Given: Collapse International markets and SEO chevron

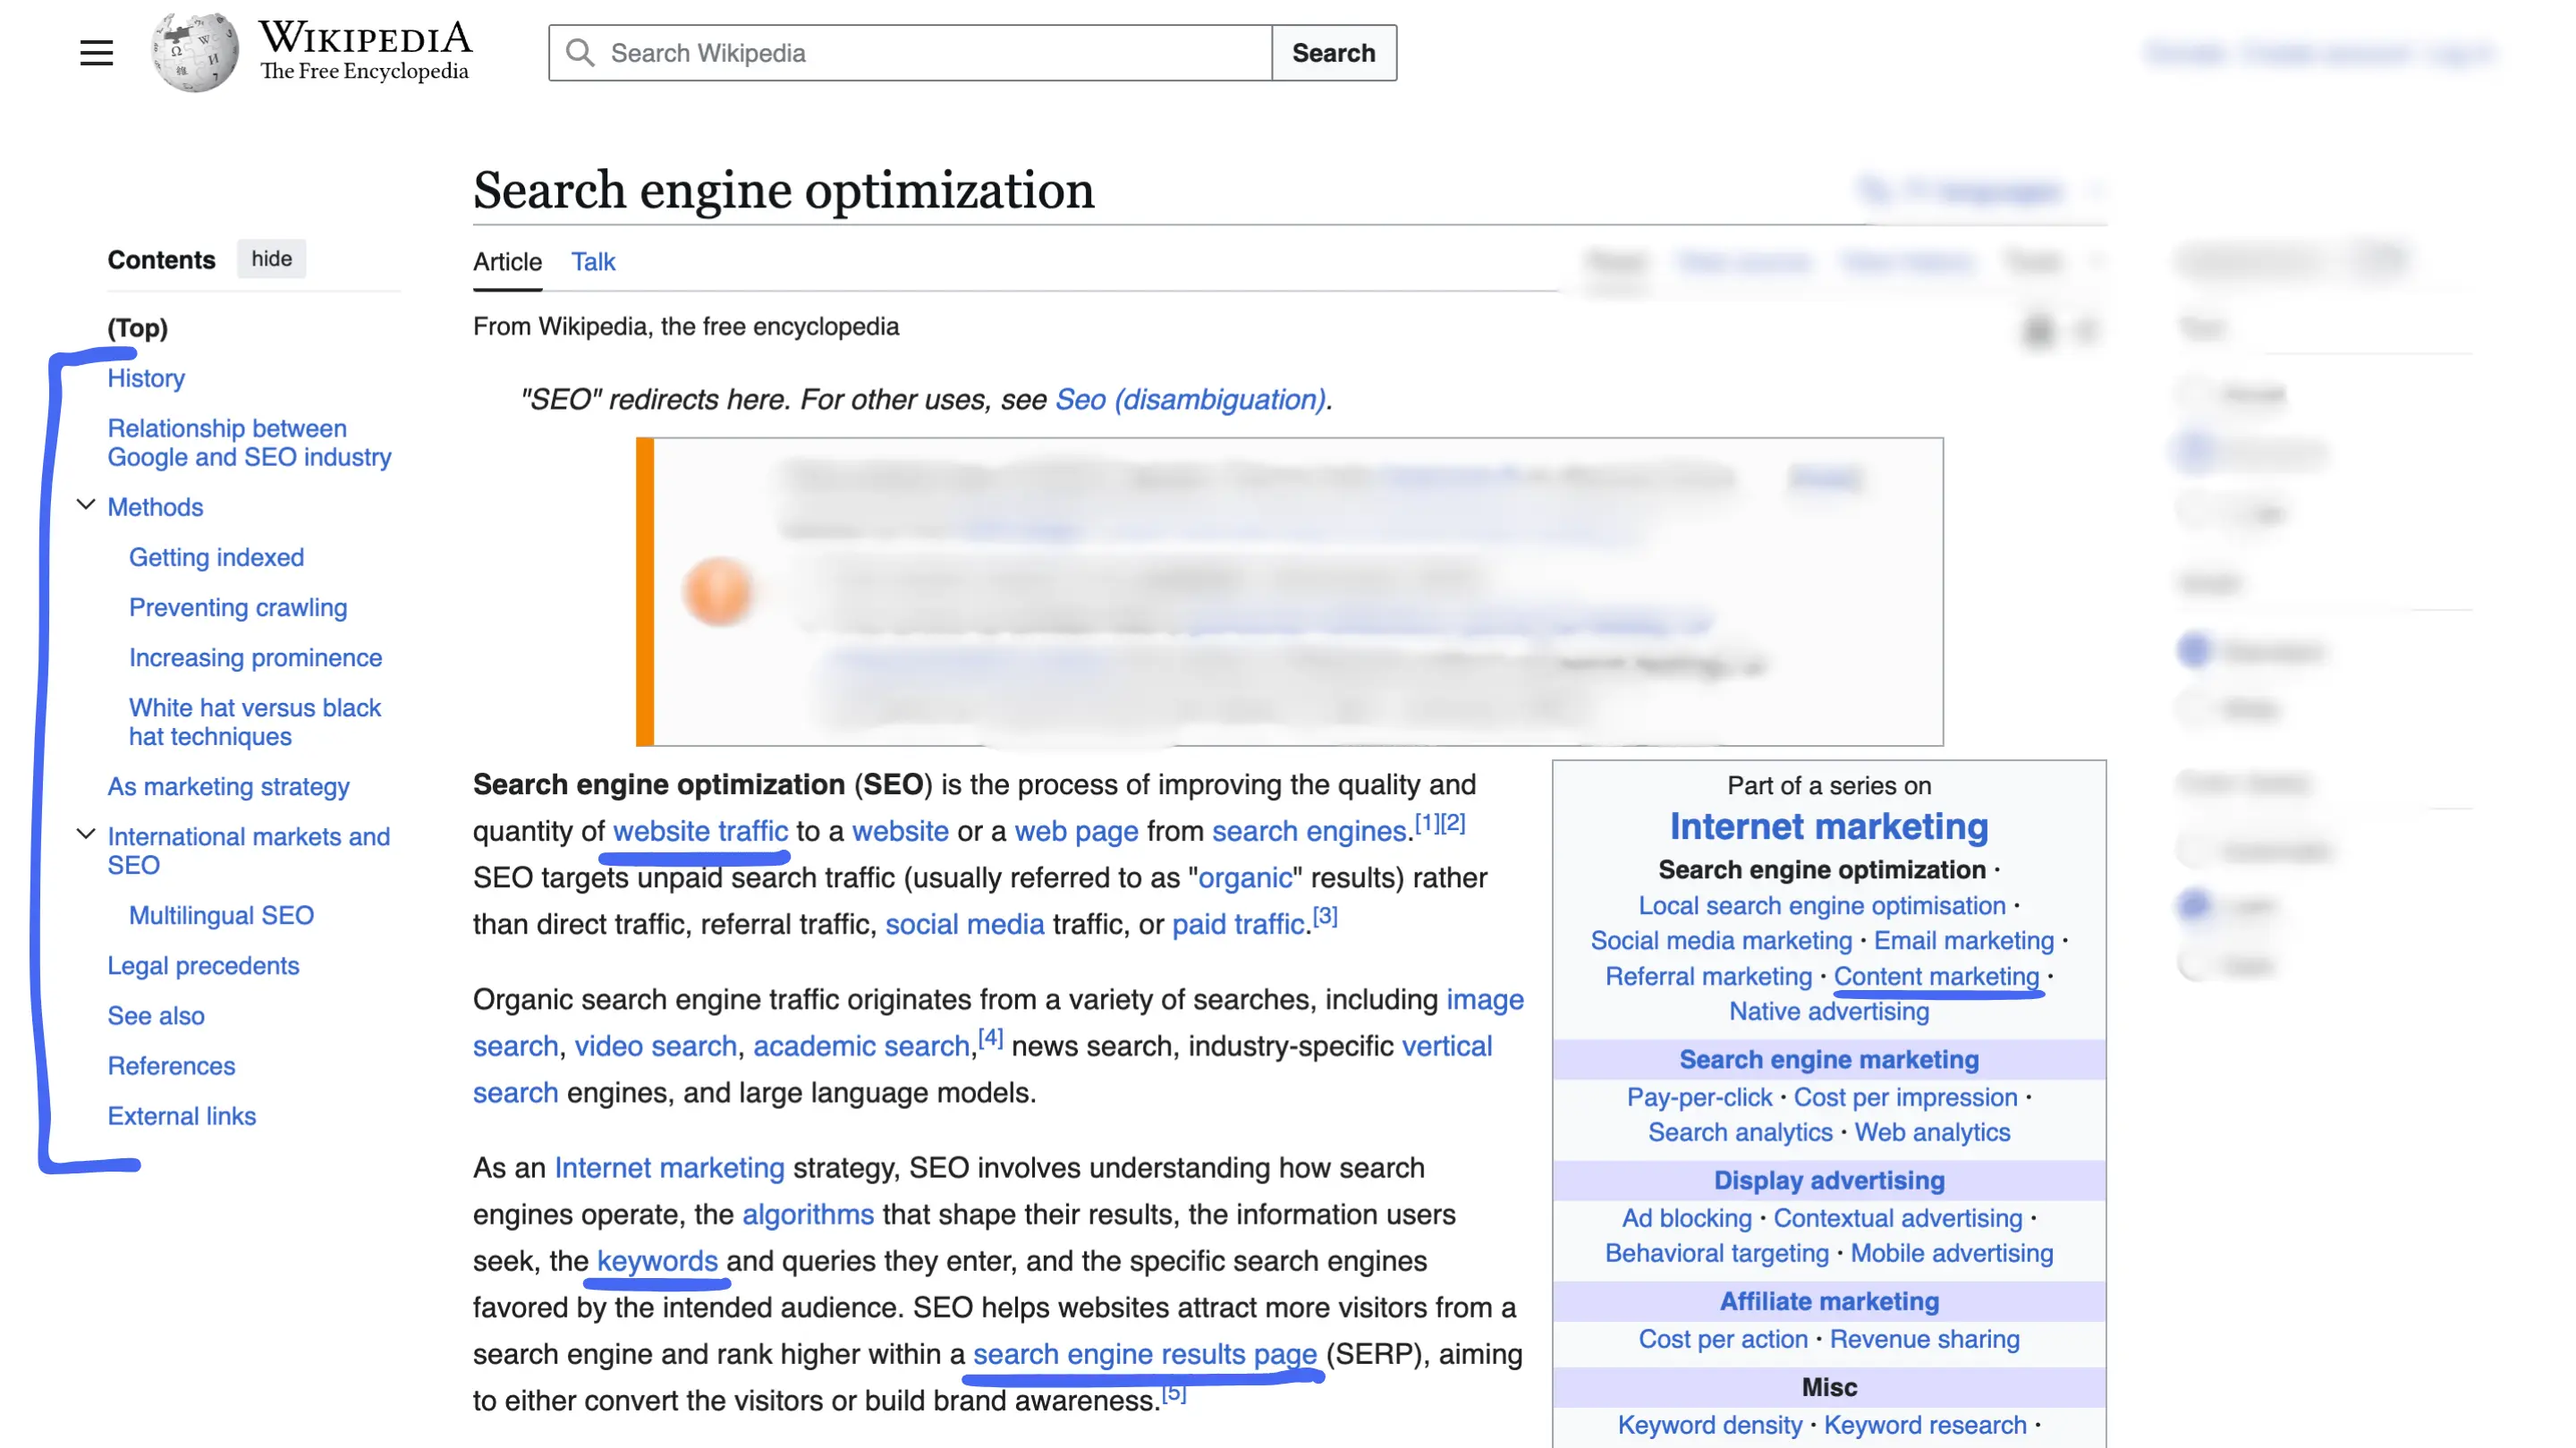Looking at the screenshot, I should (x=86, y=835).
